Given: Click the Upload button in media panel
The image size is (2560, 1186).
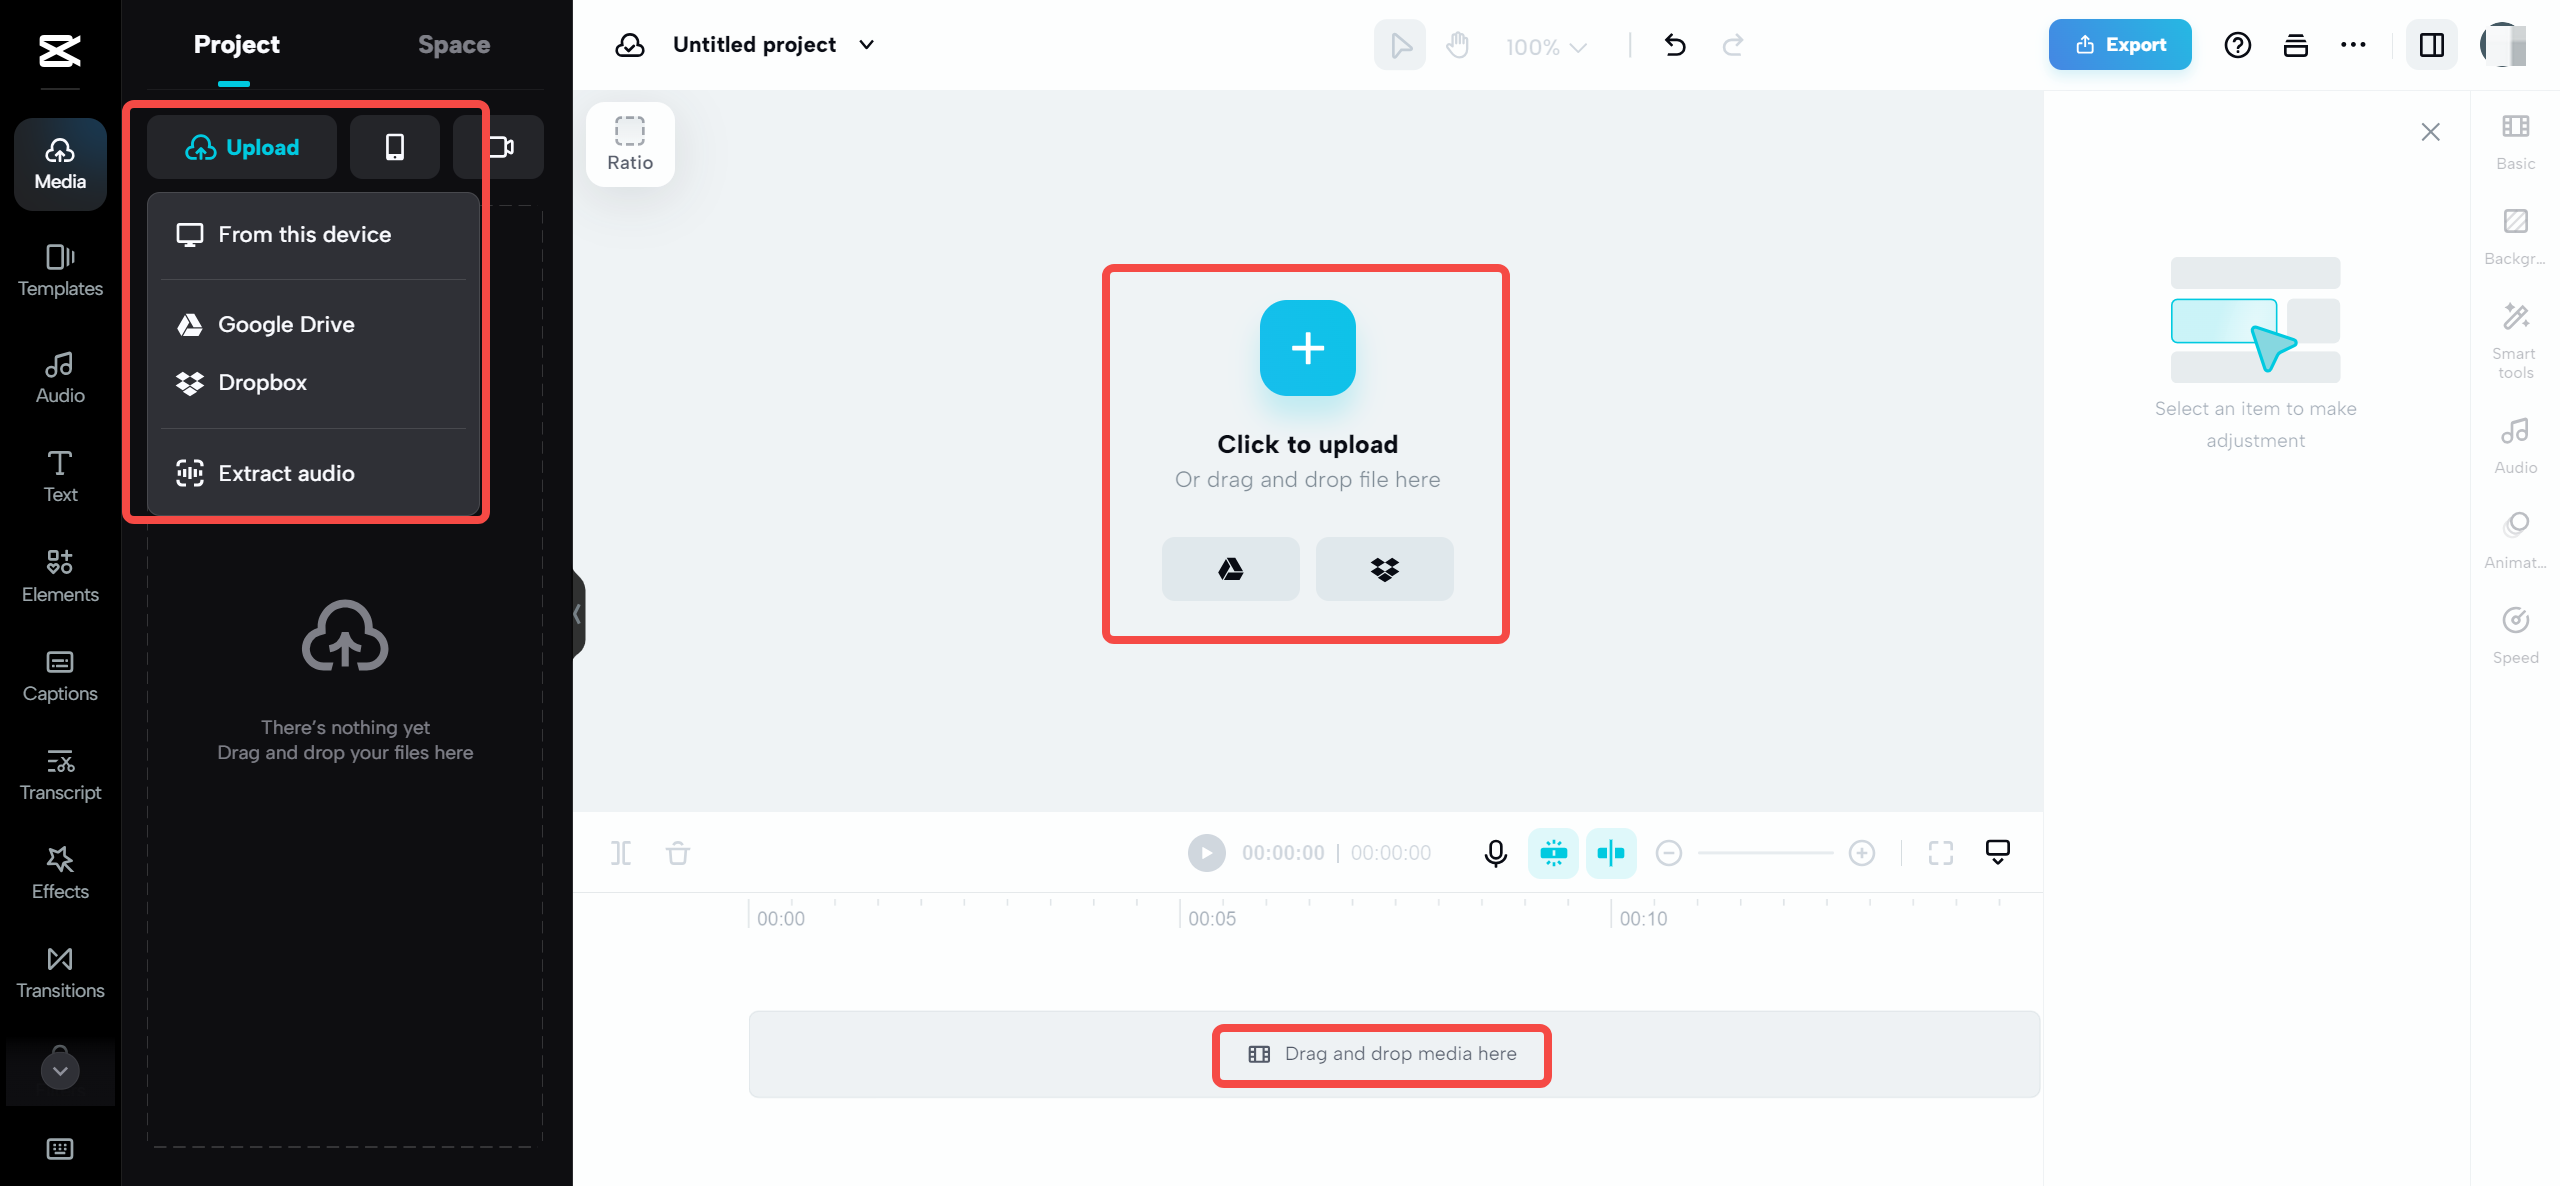Looking at the screenshot, I should tap(242, 147).
